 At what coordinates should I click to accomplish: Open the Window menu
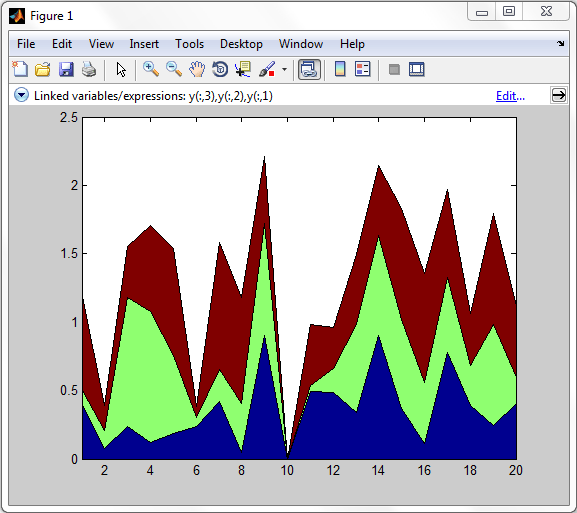[x=301, y=44]
